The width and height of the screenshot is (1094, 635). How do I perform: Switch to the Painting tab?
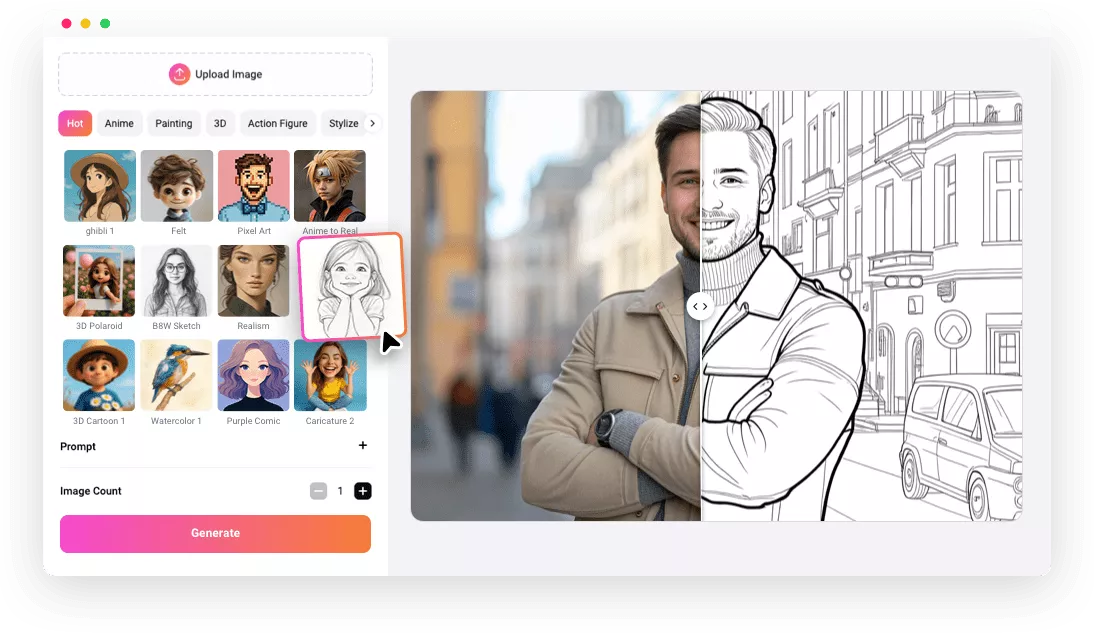click(x=174, y=123)
